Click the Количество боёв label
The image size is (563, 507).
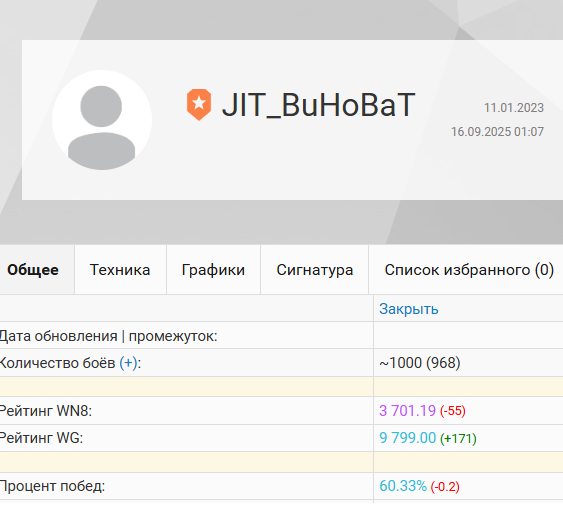click(57, 363)
